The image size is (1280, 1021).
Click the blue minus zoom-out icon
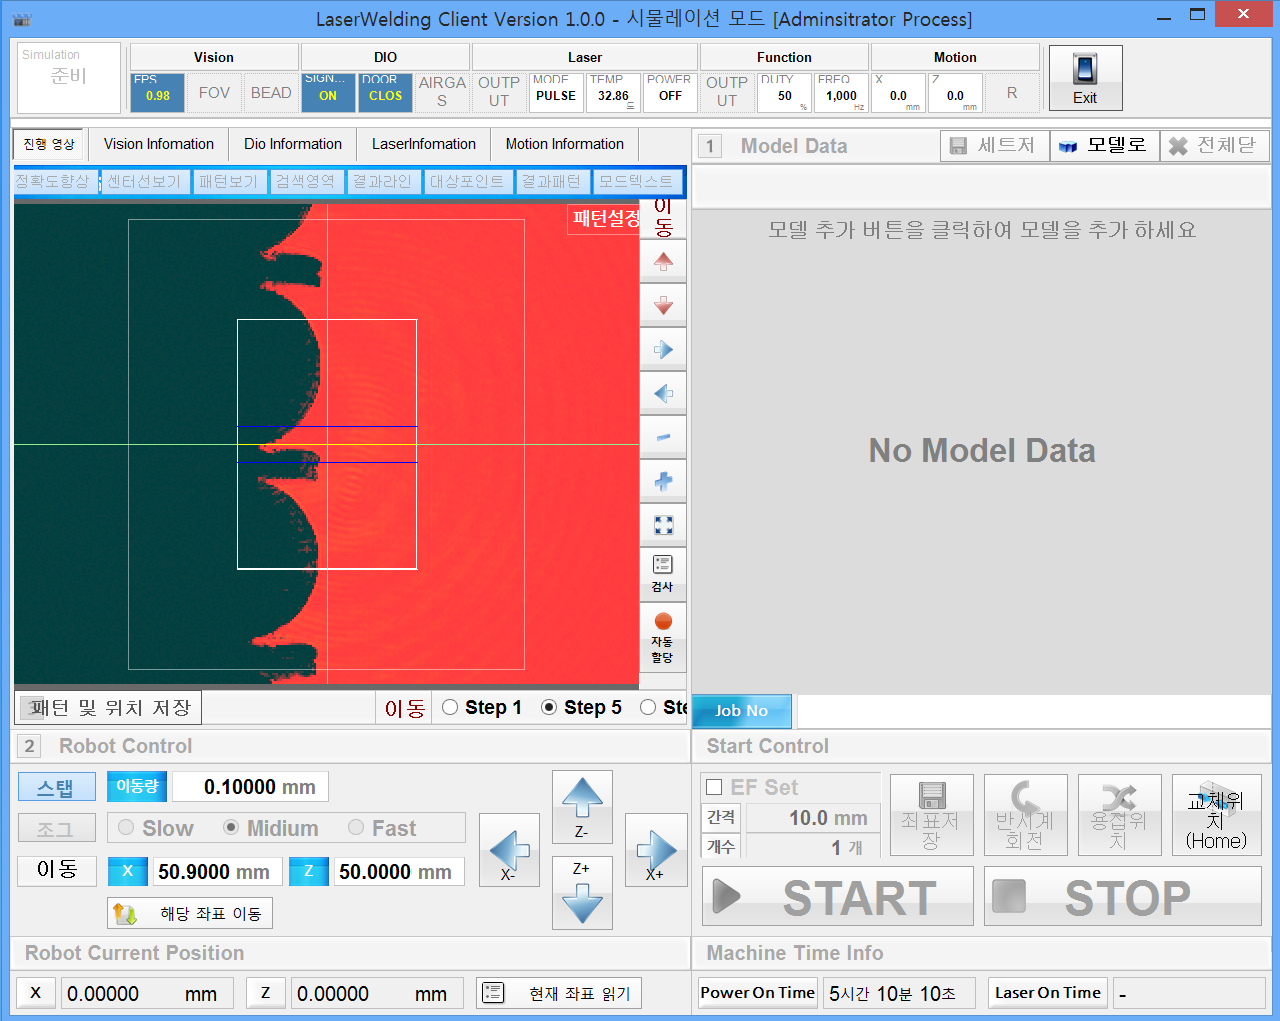point(663,438)
